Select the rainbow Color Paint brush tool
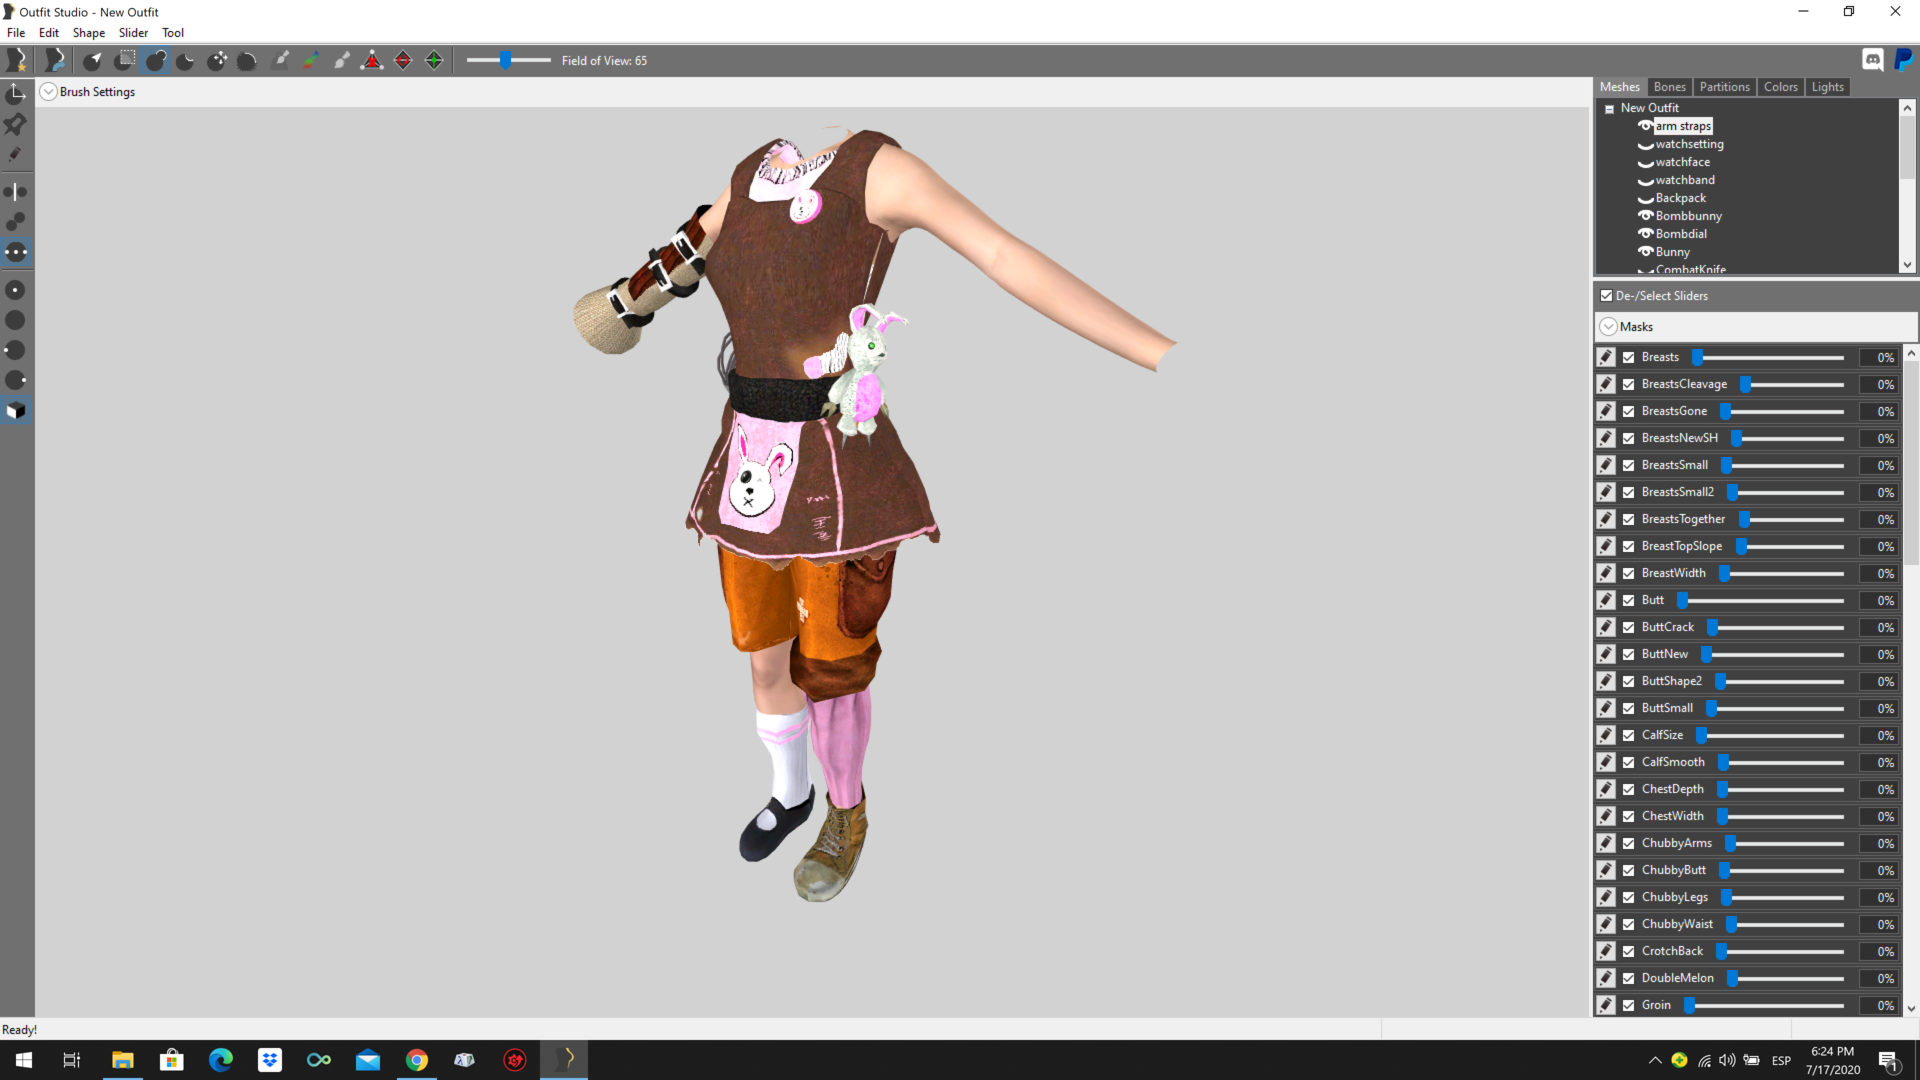The image size is (1920, 1080). pyautogui.click(x=311, y=61)
